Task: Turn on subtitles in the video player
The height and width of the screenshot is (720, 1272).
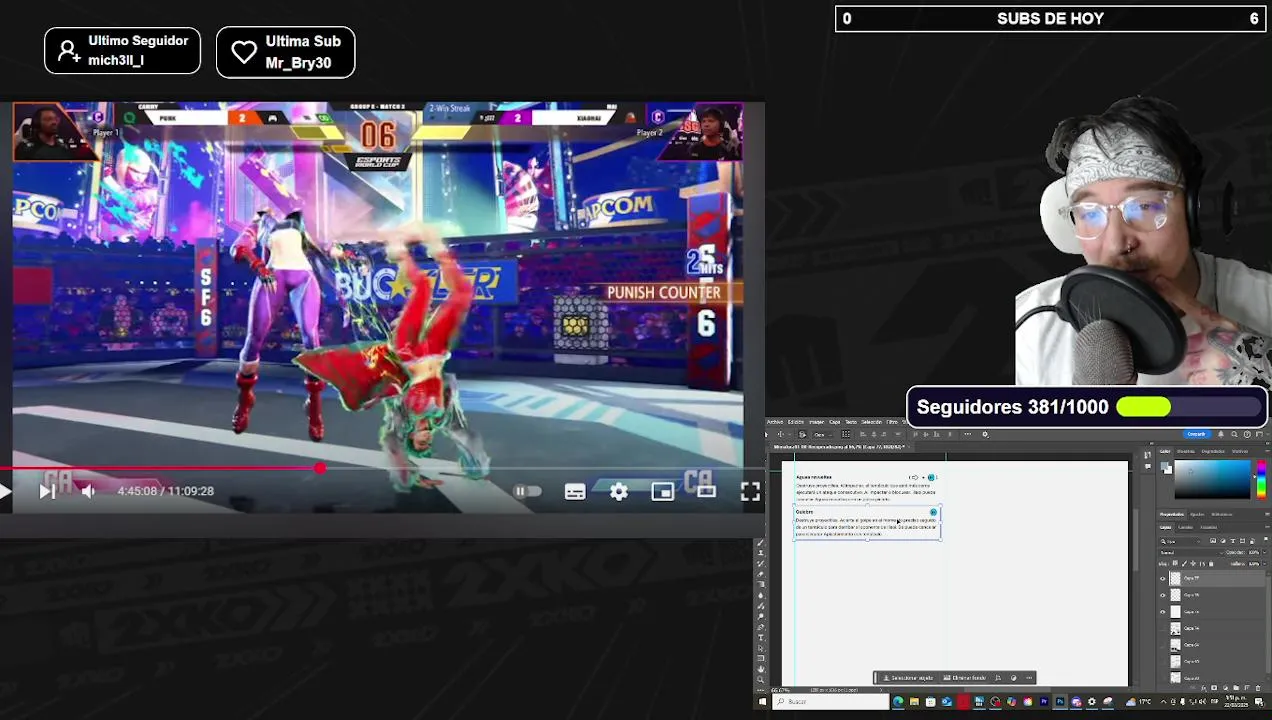Action: tap(575, 491)
